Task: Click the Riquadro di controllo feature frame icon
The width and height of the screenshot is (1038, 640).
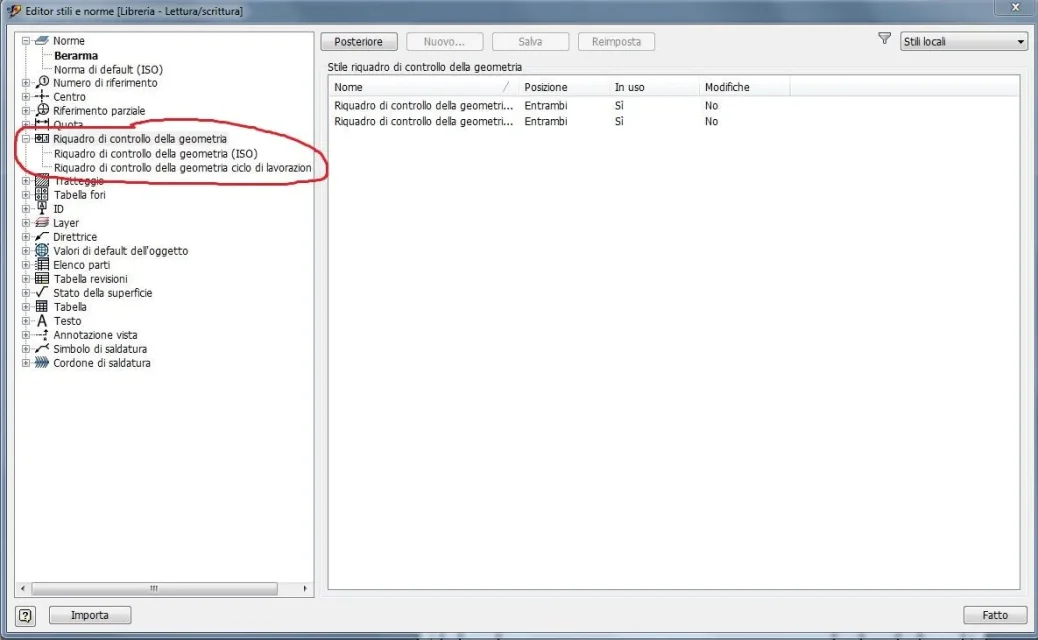Action: (x=42, y=138)
